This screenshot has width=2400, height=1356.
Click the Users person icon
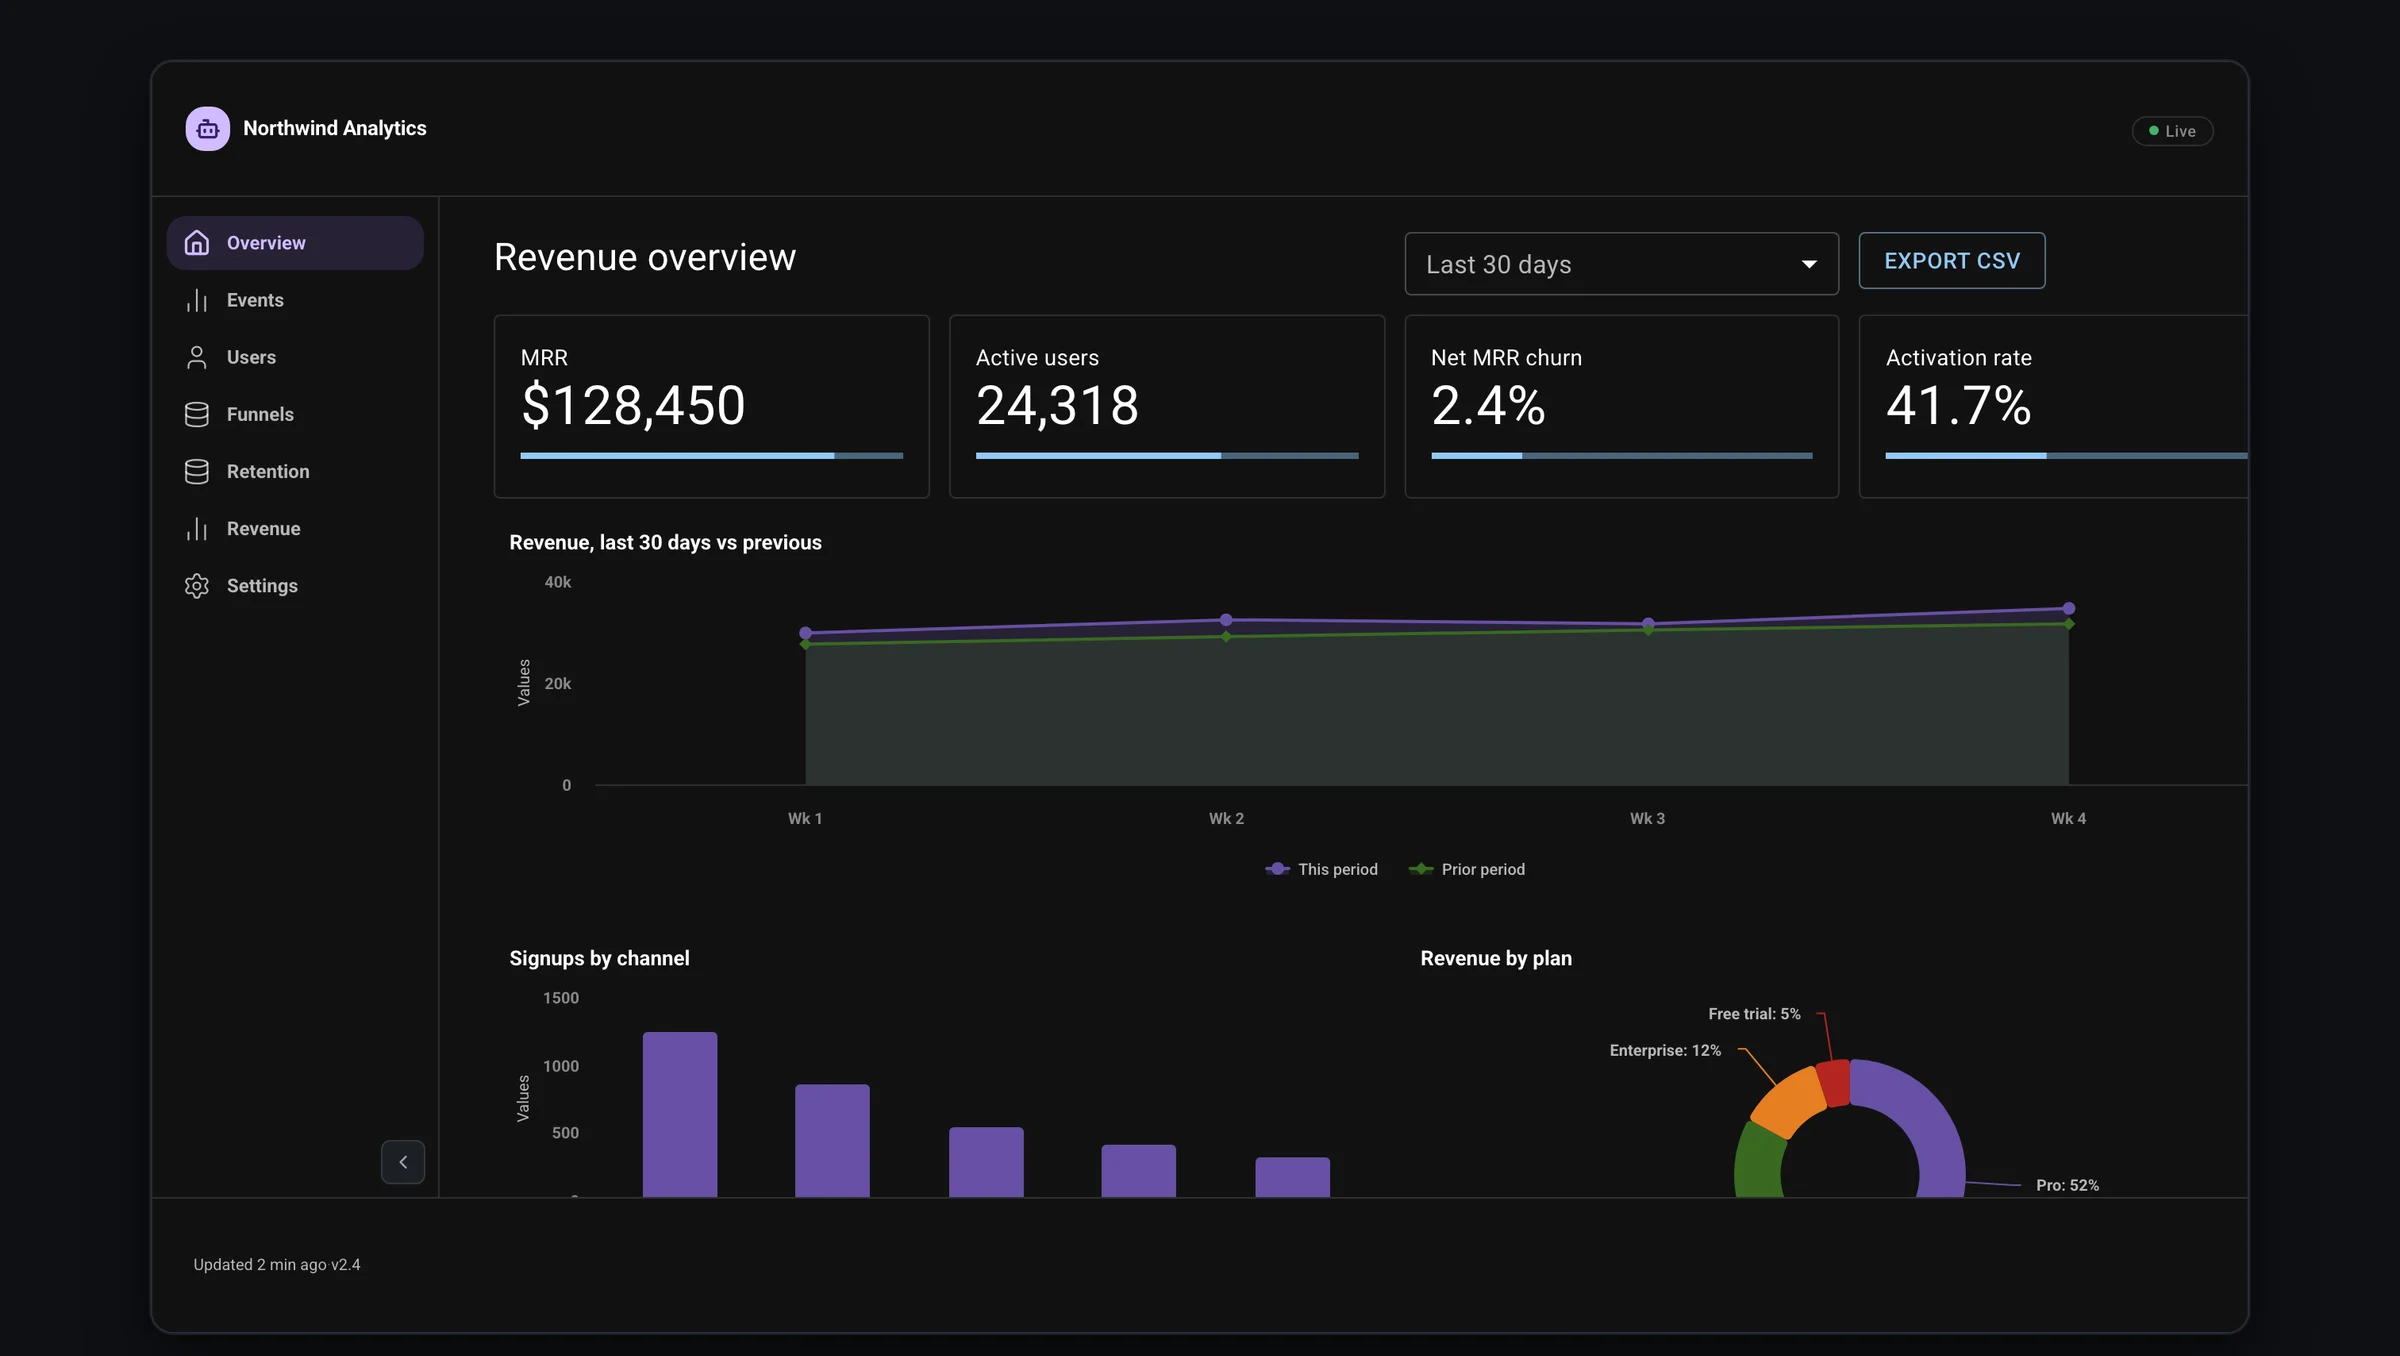tap(197, 357)
